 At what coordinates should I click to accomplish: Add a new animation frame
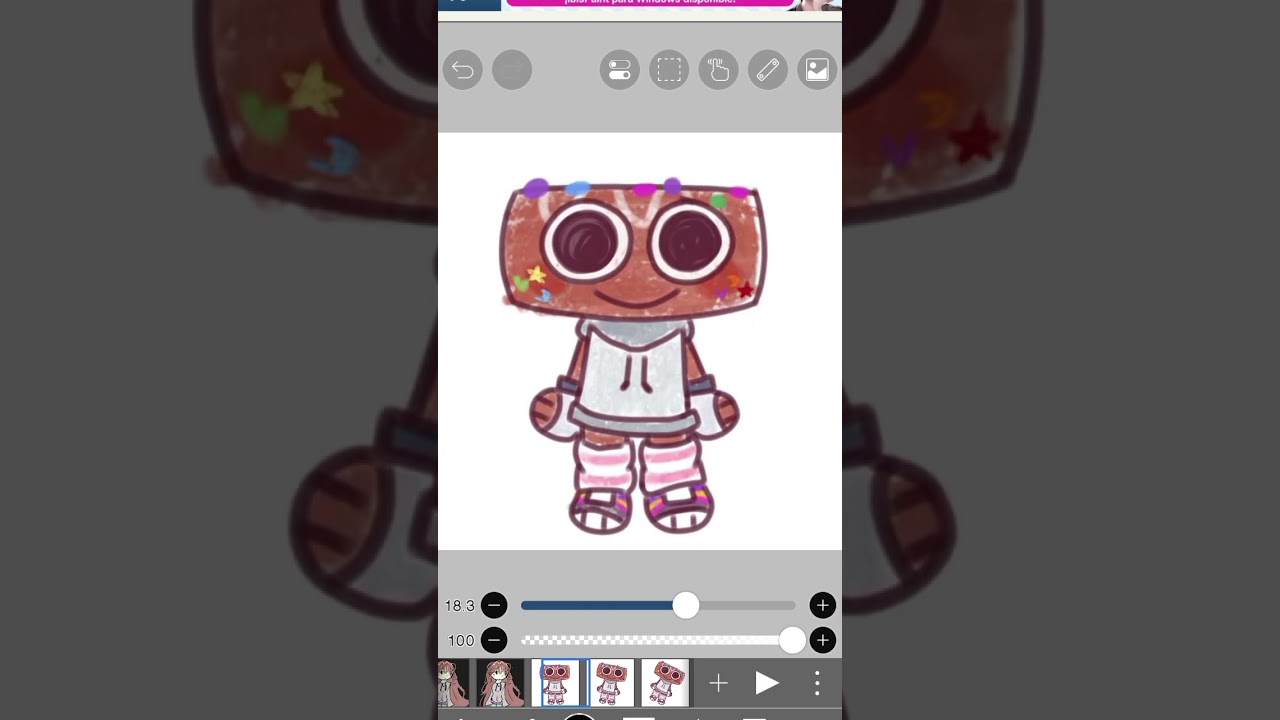coord(718,683)
